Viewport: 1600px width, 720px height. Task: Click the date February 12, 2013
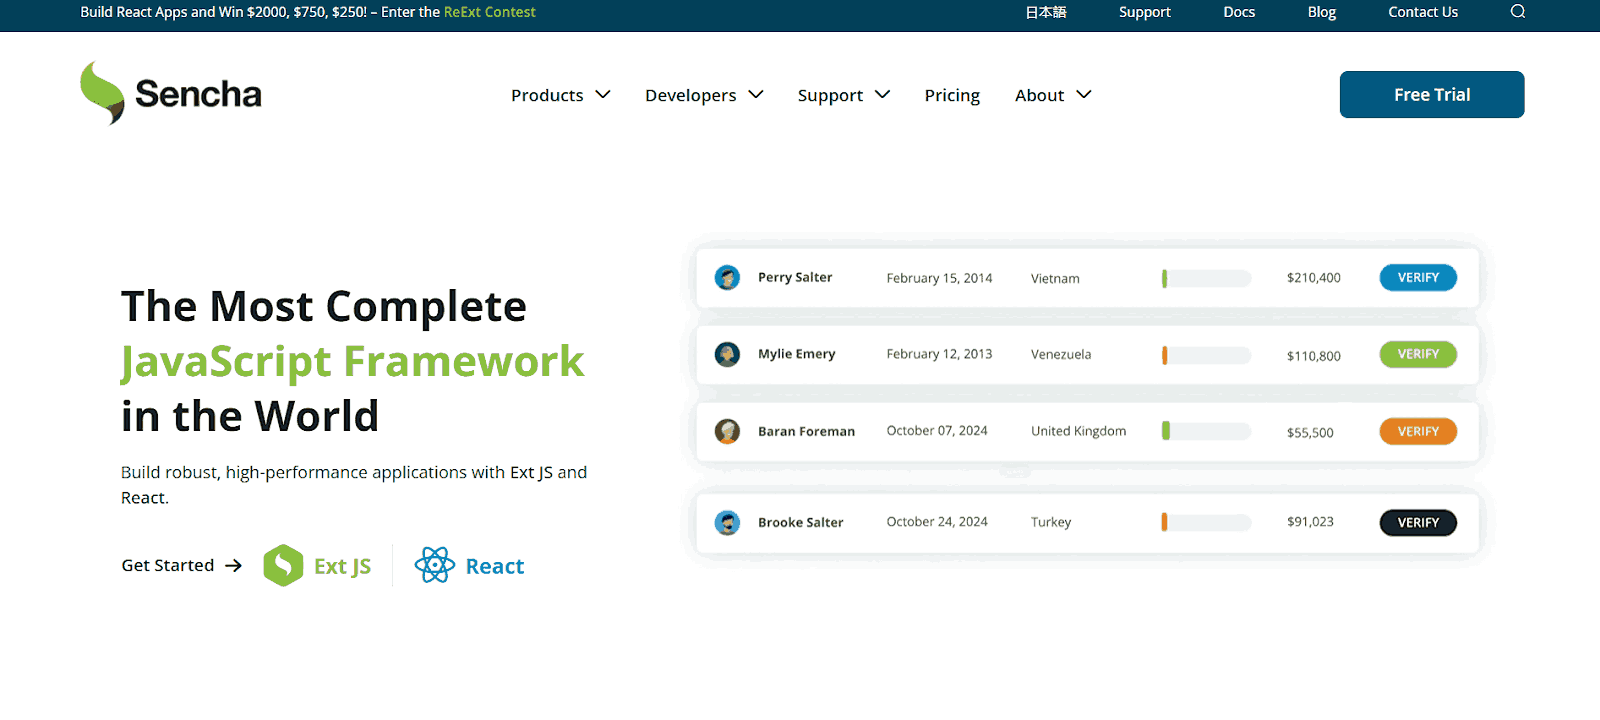pyautogui.click(x=939, y=354)
